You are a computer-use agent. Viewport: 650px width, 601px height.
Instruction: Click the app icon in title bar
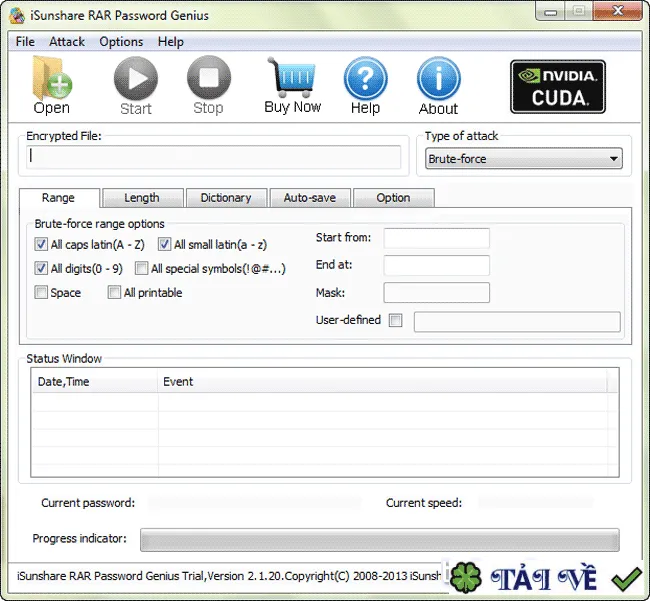point(17,15)
